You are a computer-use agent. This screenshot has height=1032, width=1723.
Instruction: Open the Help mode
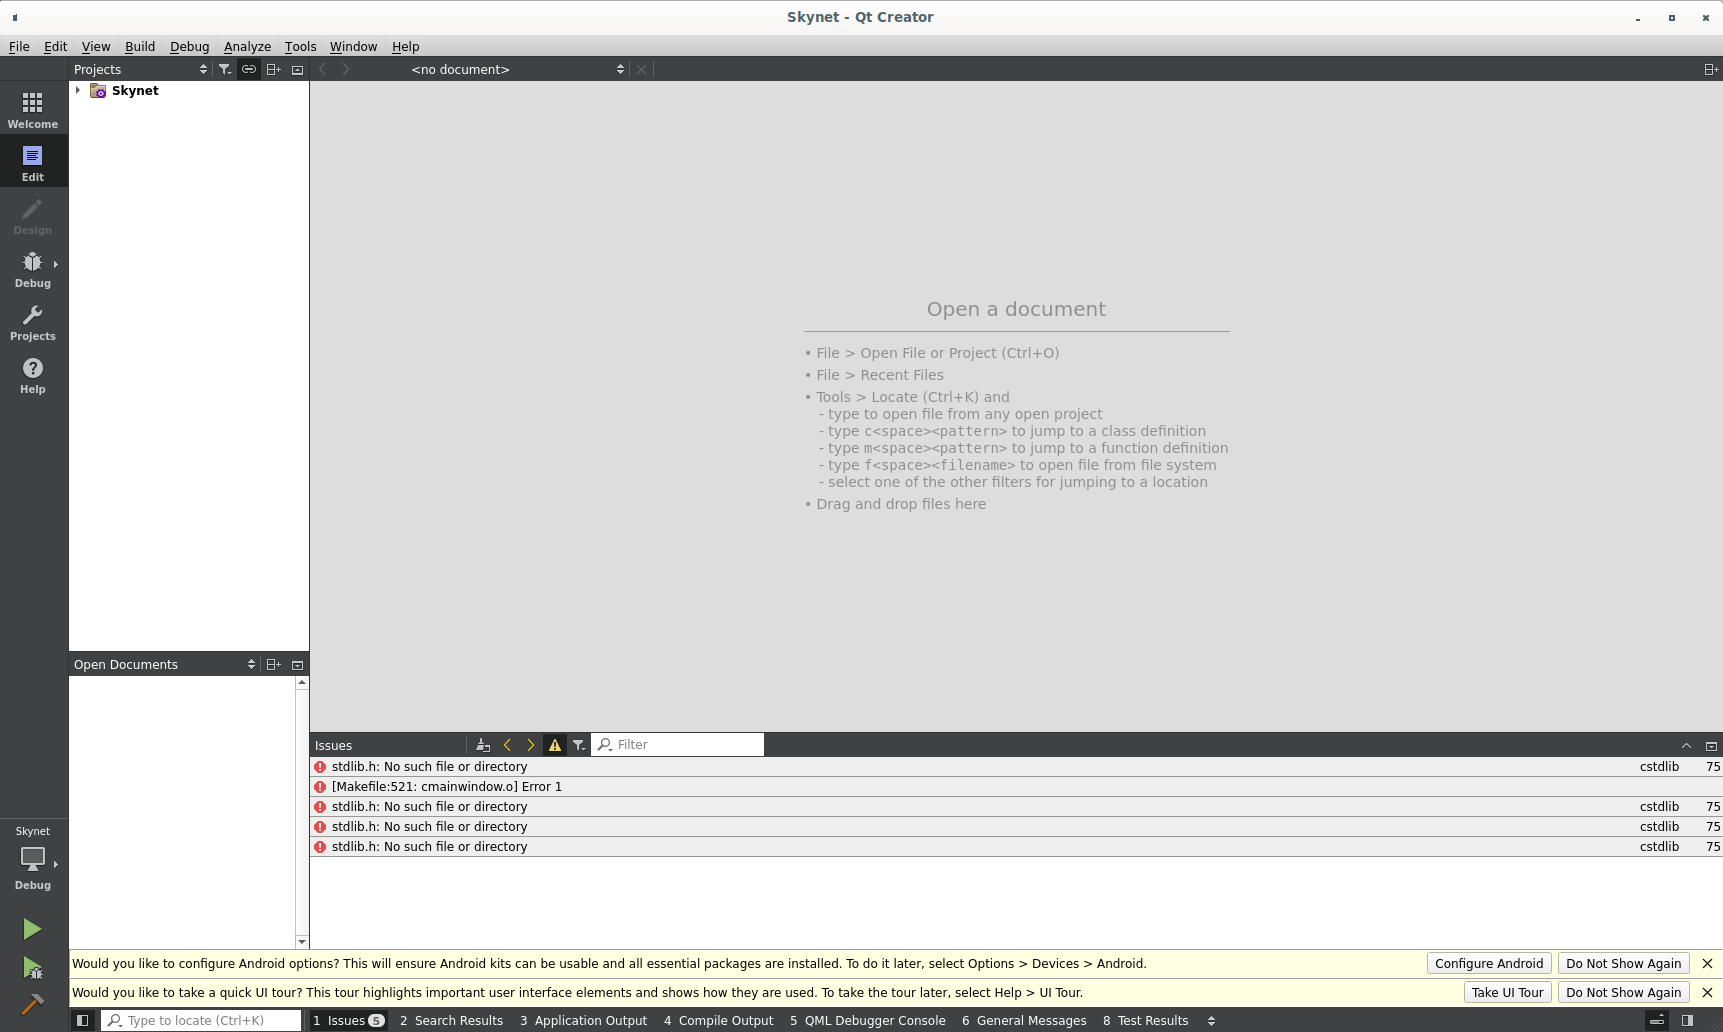(33, 374)
